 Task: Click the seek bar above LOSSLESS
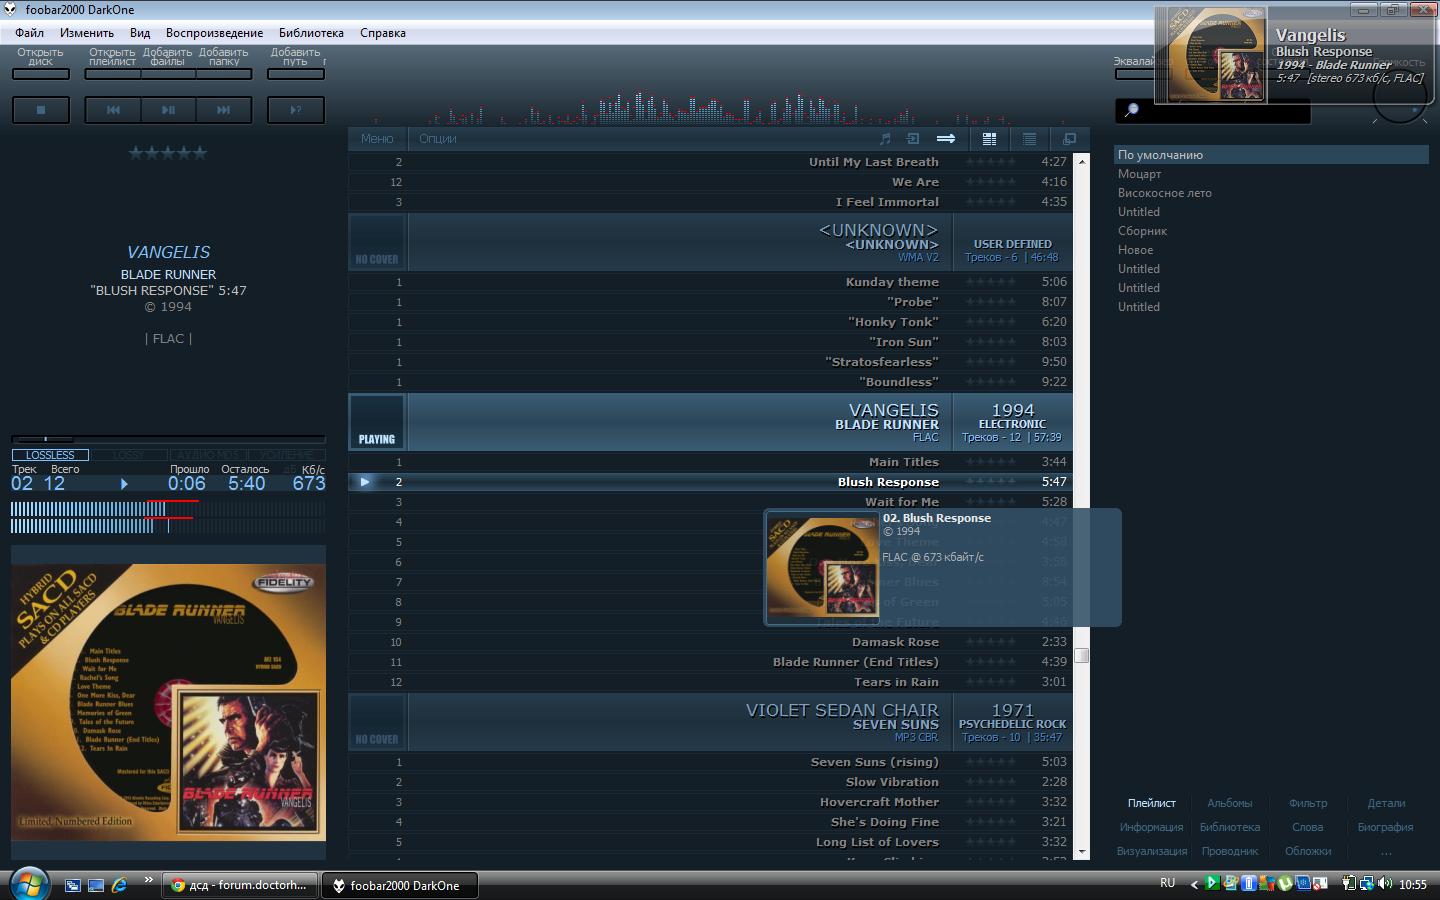[168, 438]
